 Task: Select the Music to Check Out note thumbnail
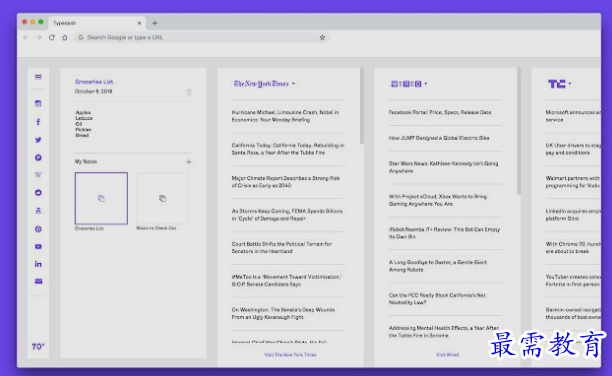(162, 198)
